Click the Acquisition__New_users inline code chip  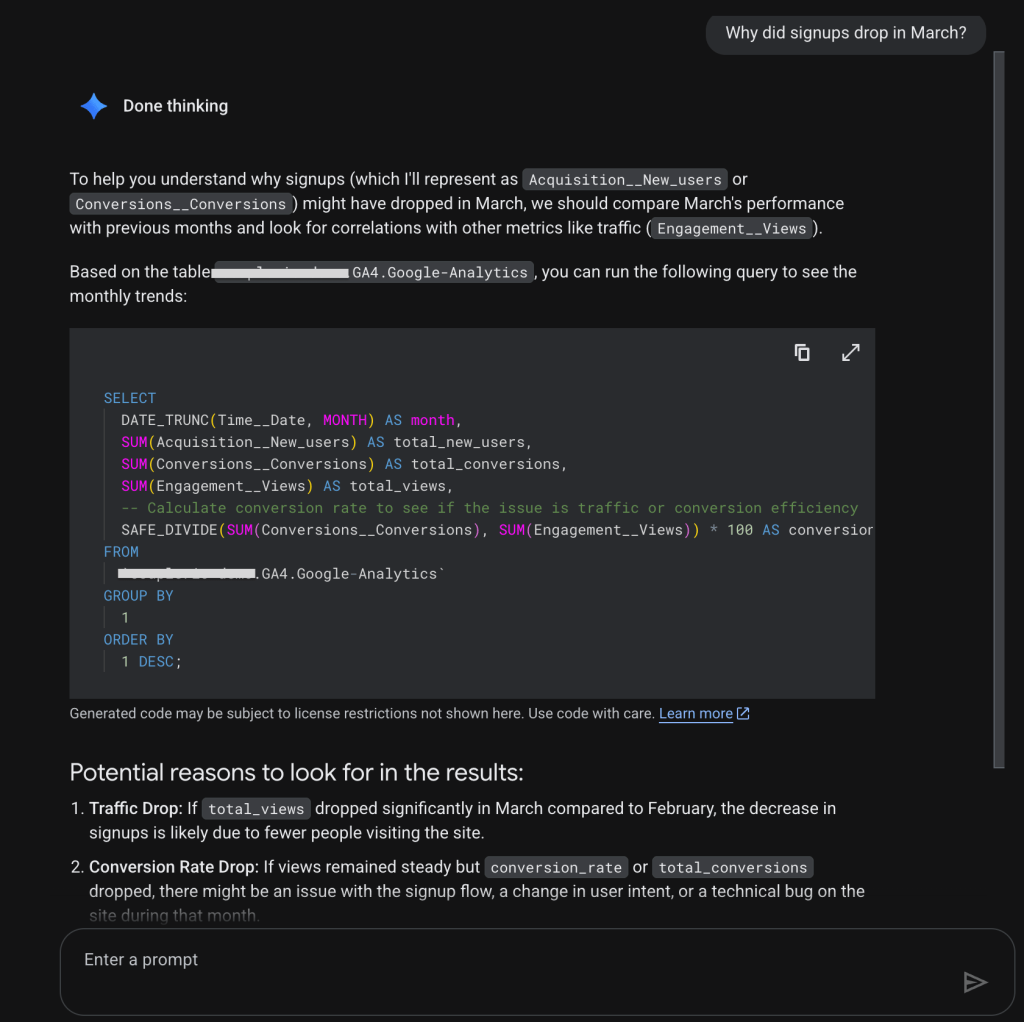pos(624,180)
